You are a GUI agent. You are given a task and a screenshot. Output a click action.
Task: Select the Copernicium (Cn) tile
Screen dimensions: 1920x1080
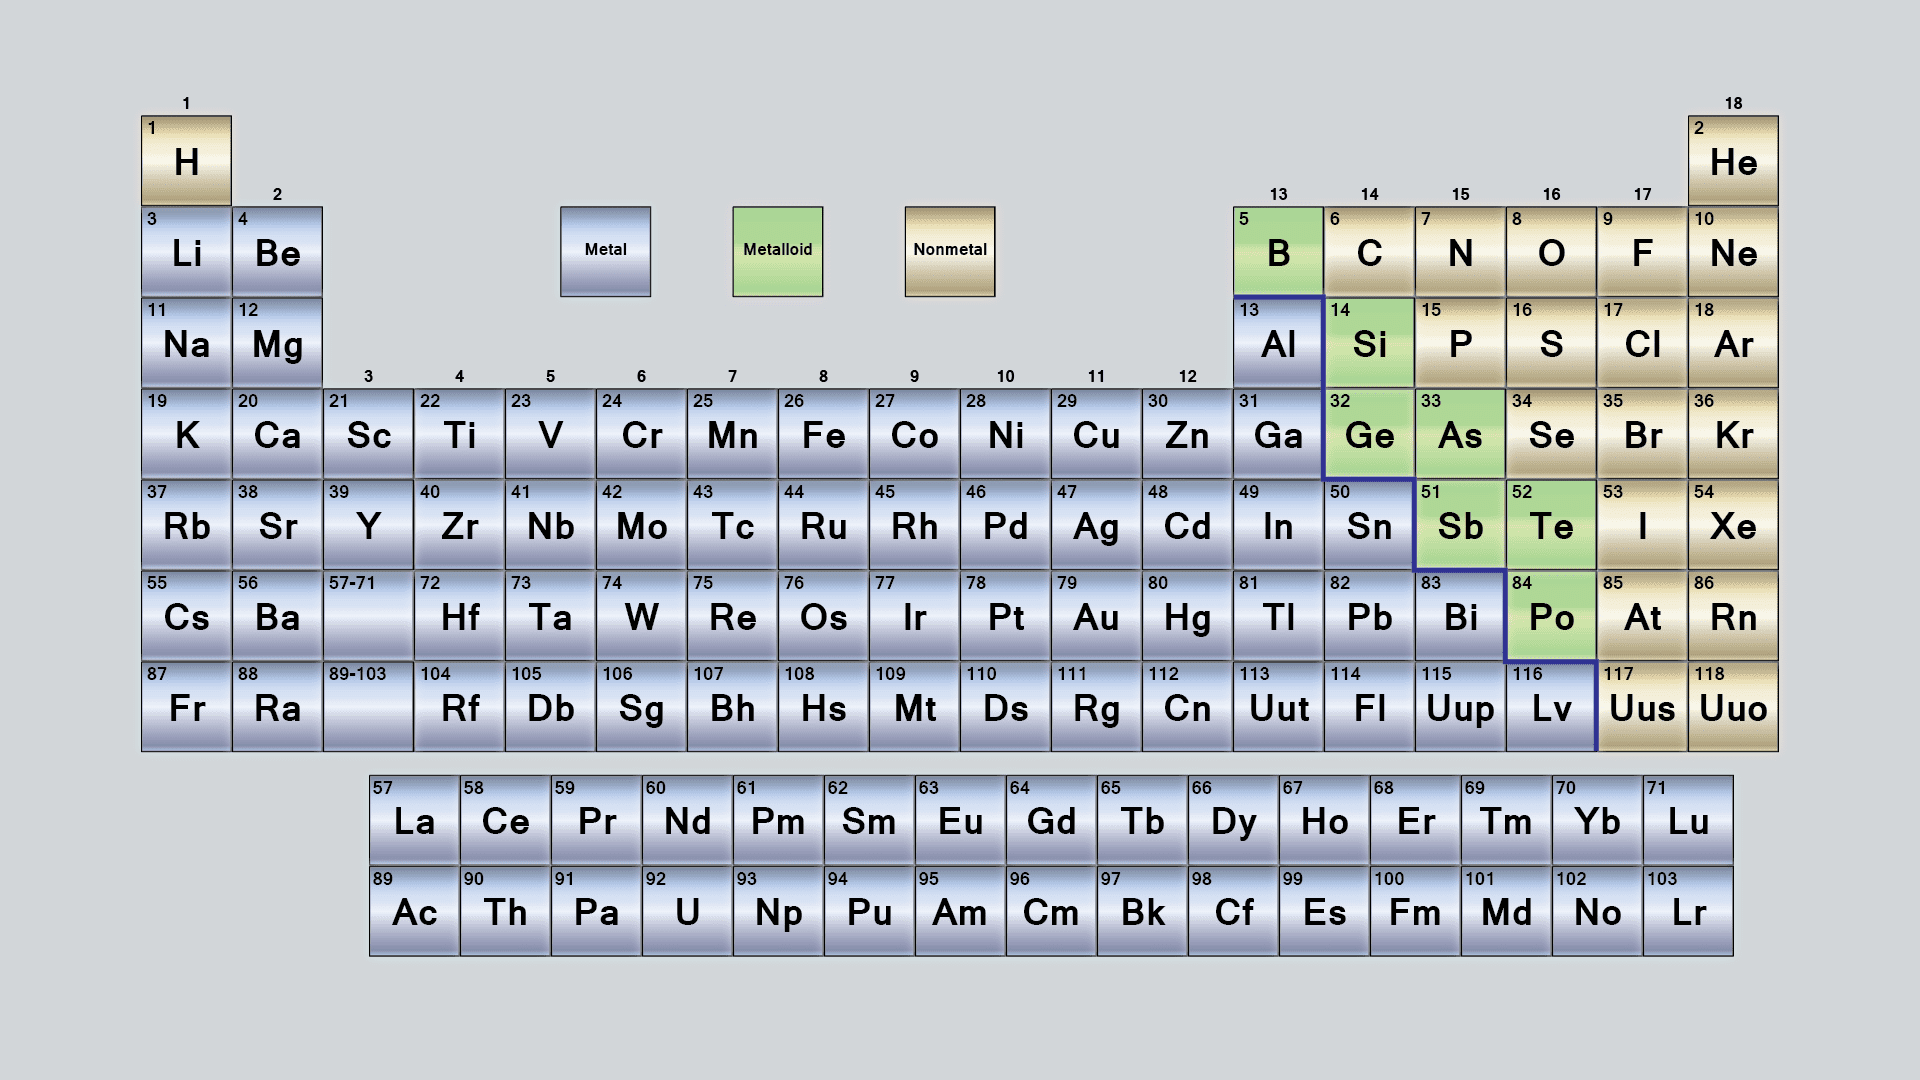pos(1187,706)
